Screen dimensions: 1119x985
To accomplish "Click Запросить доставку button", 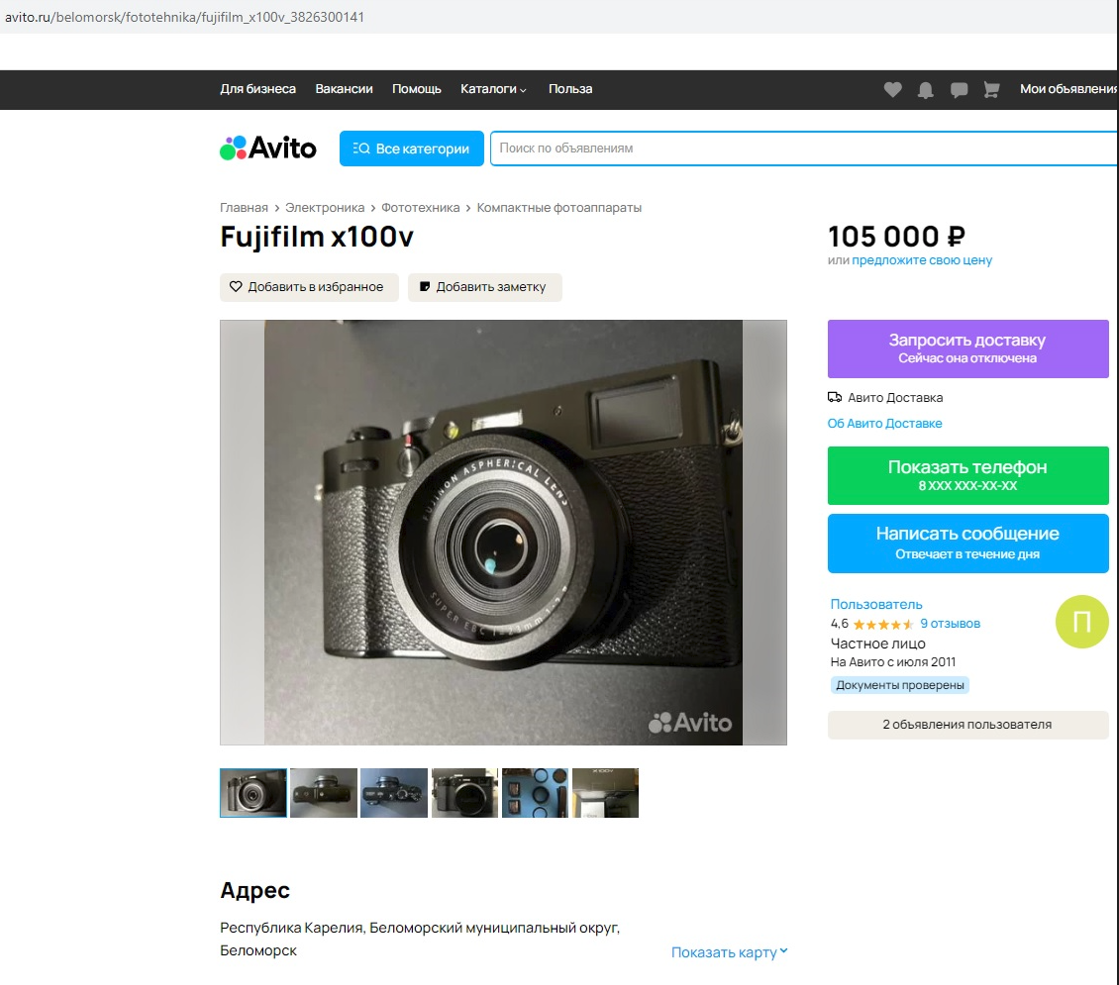I will [968, 348].
